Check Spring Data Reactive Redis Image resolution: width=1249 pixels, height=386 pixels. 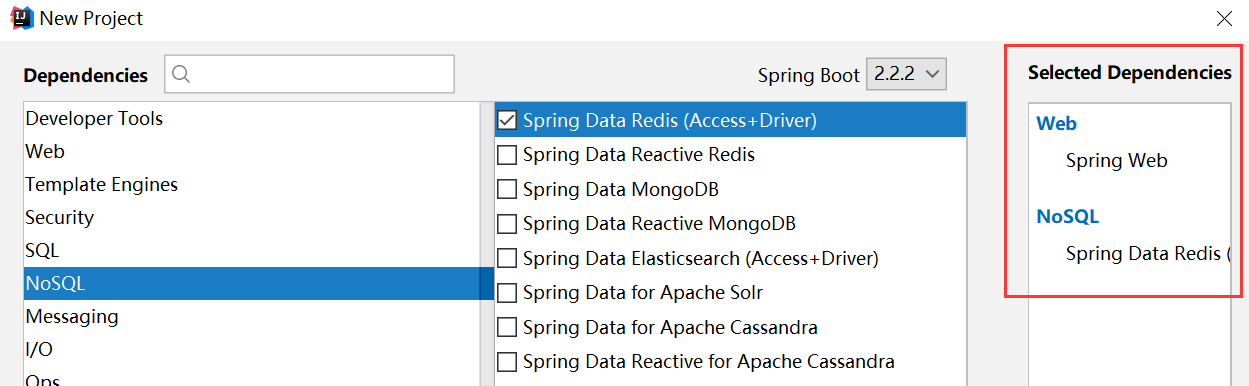point(507,155)
